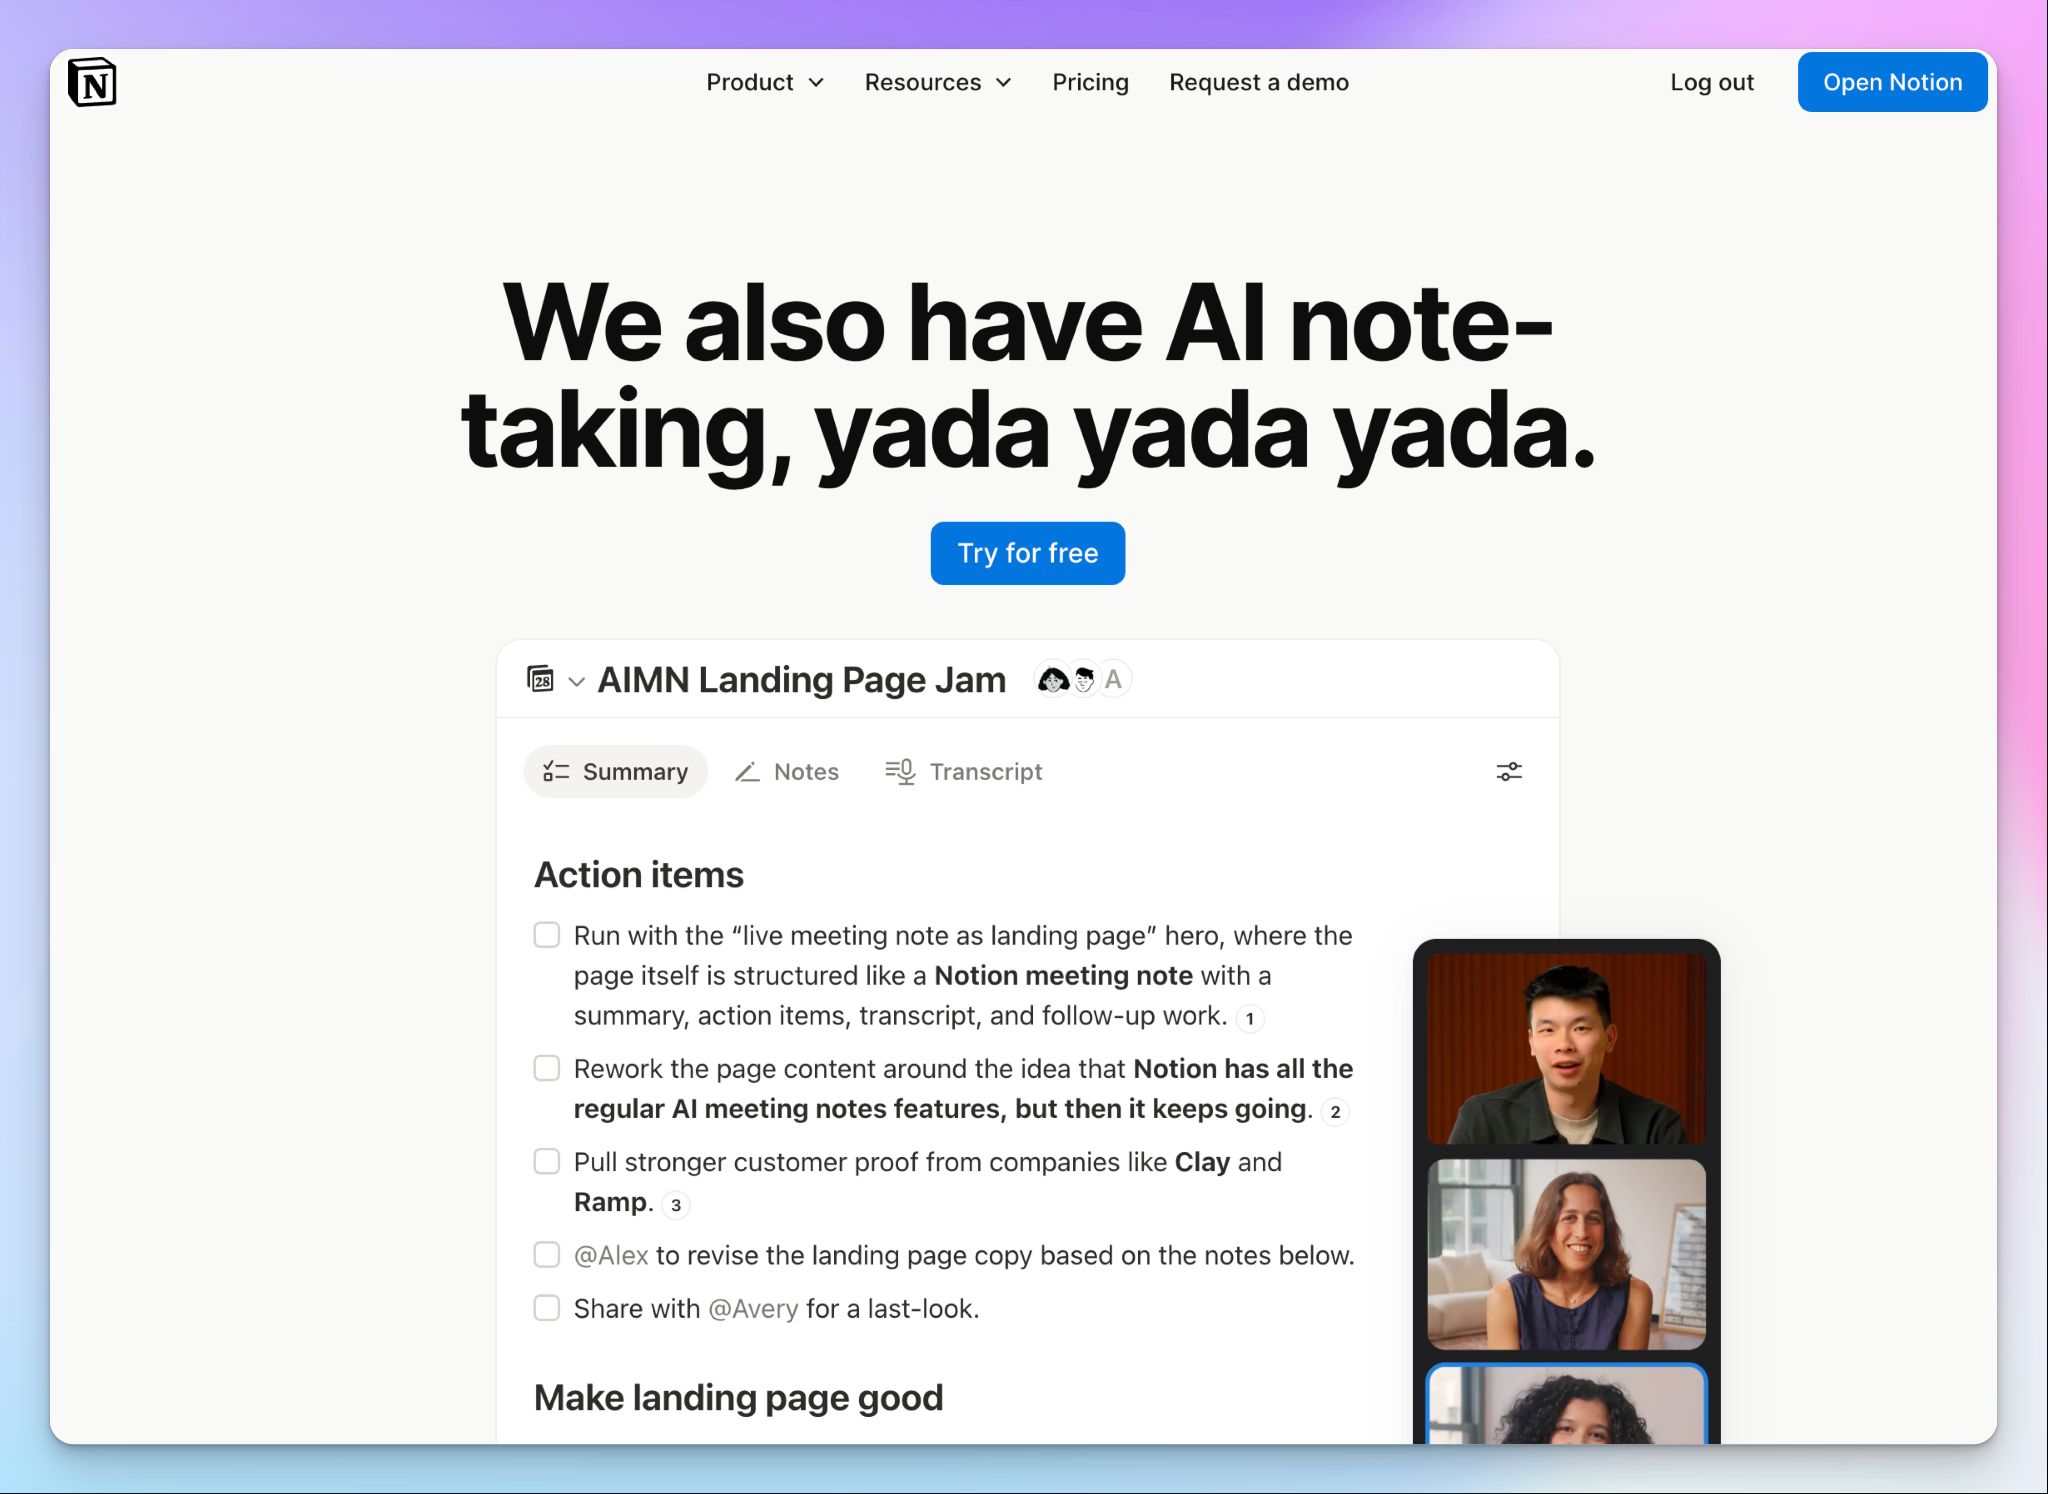
Task: Check the 'Pull stronger customer proof' item
Action: pyautogui.click(x=547, y=1161)
